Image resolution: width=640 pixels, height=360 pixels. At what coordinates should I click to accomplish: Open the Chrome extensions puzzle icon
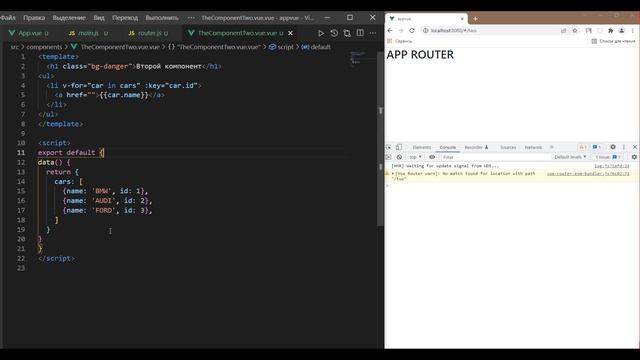point(611,31)
